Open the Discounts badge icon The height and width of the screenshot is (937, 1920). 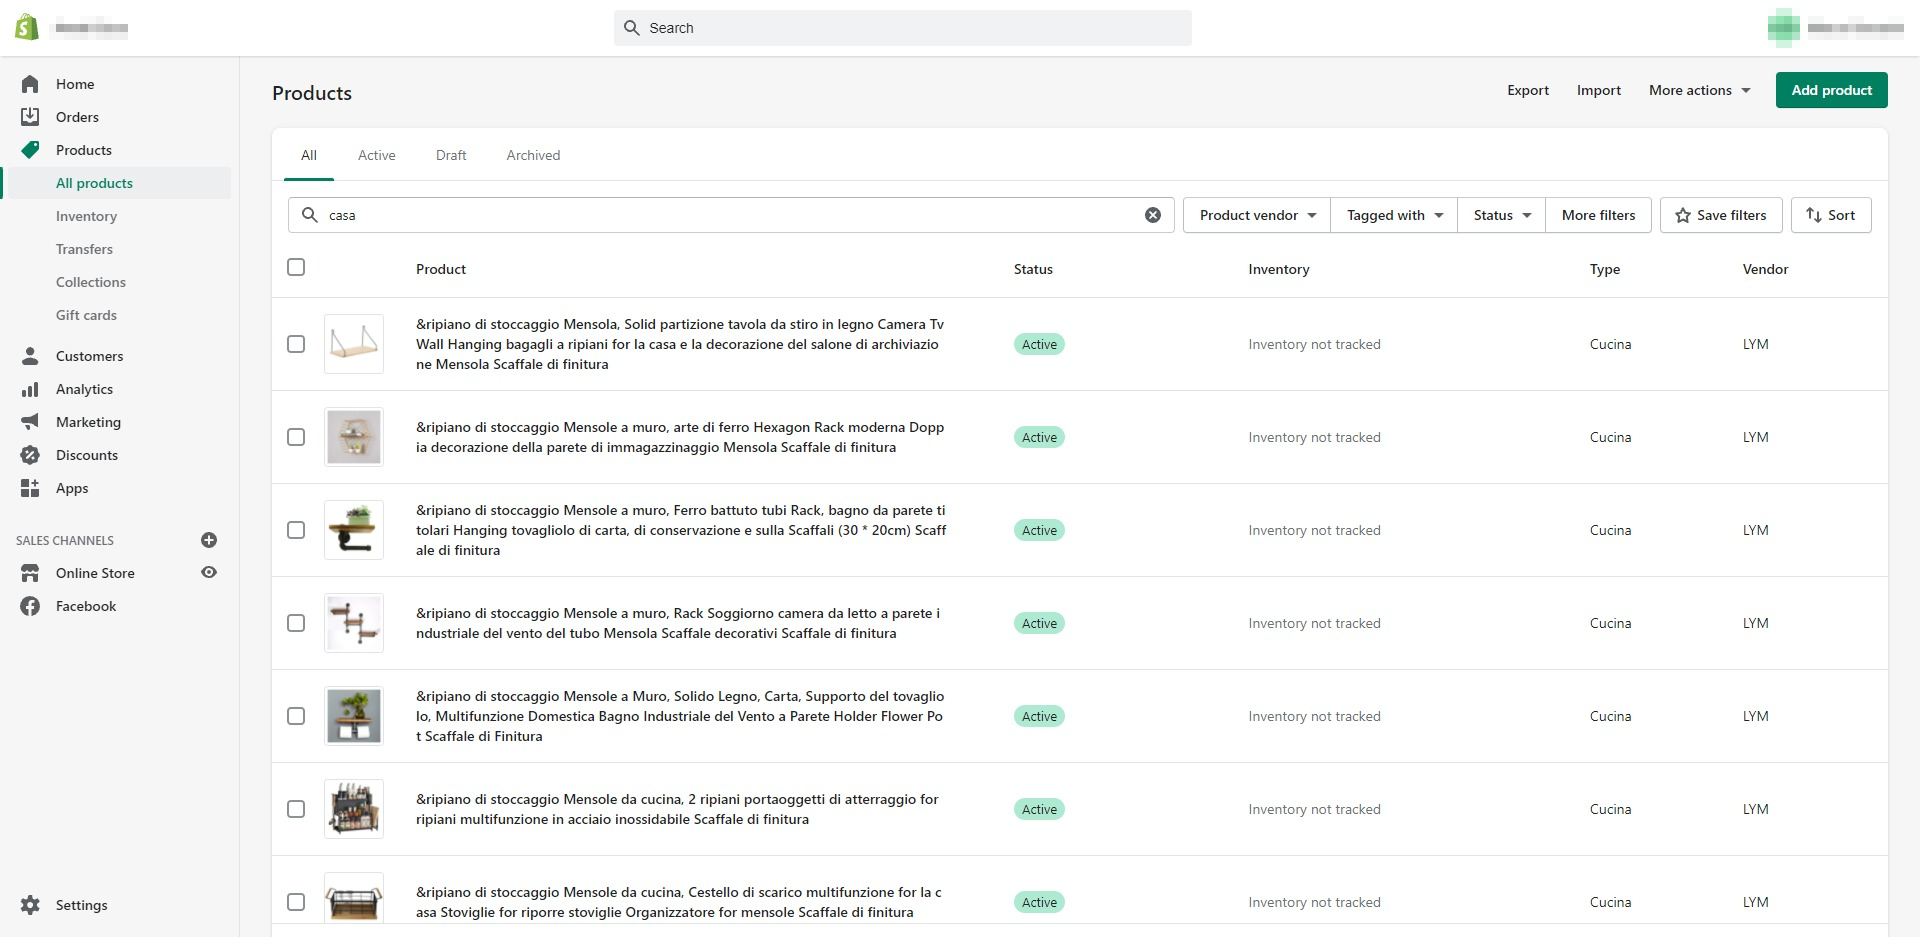coord(30,455)
